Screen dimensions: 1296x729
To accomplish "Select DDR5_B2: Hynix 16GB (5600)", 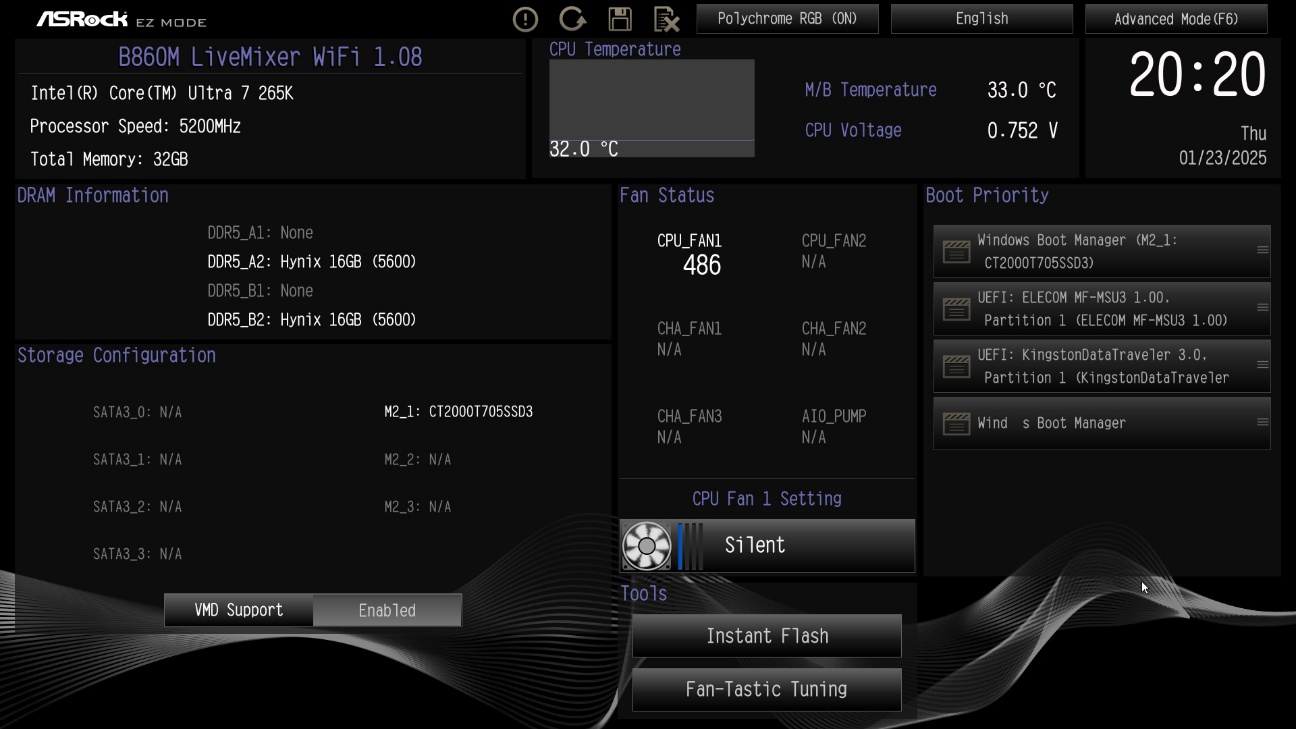I will click(312, 320).
